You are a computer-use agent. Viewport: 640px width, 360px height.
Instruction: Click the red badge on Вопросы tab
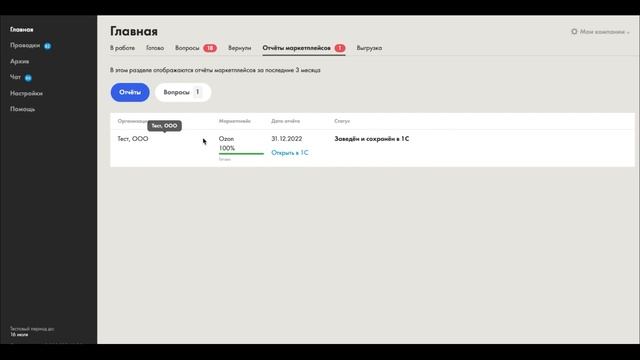click(x=210, y=48)
